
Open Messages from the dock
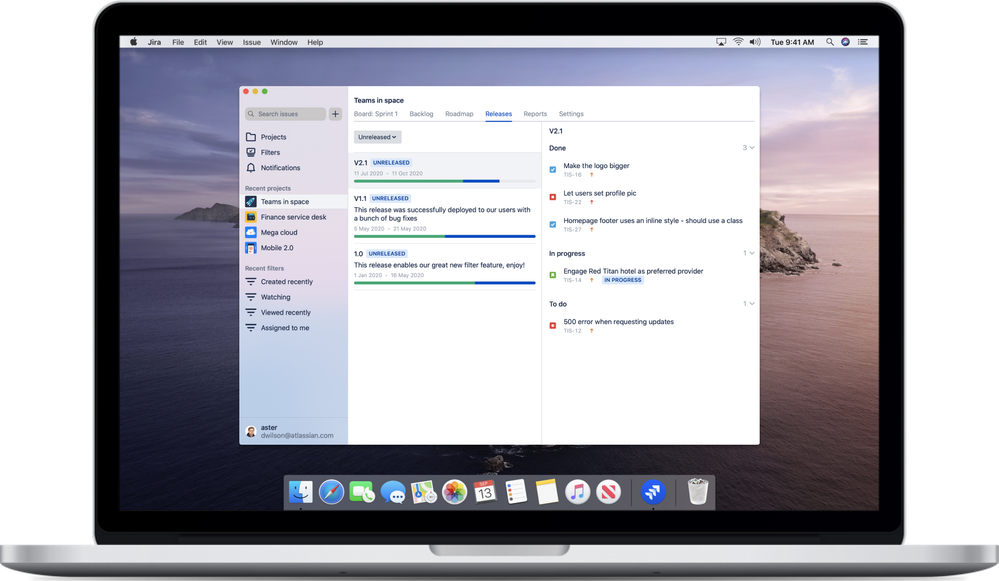pyautogui.click(x=393, y=492)
